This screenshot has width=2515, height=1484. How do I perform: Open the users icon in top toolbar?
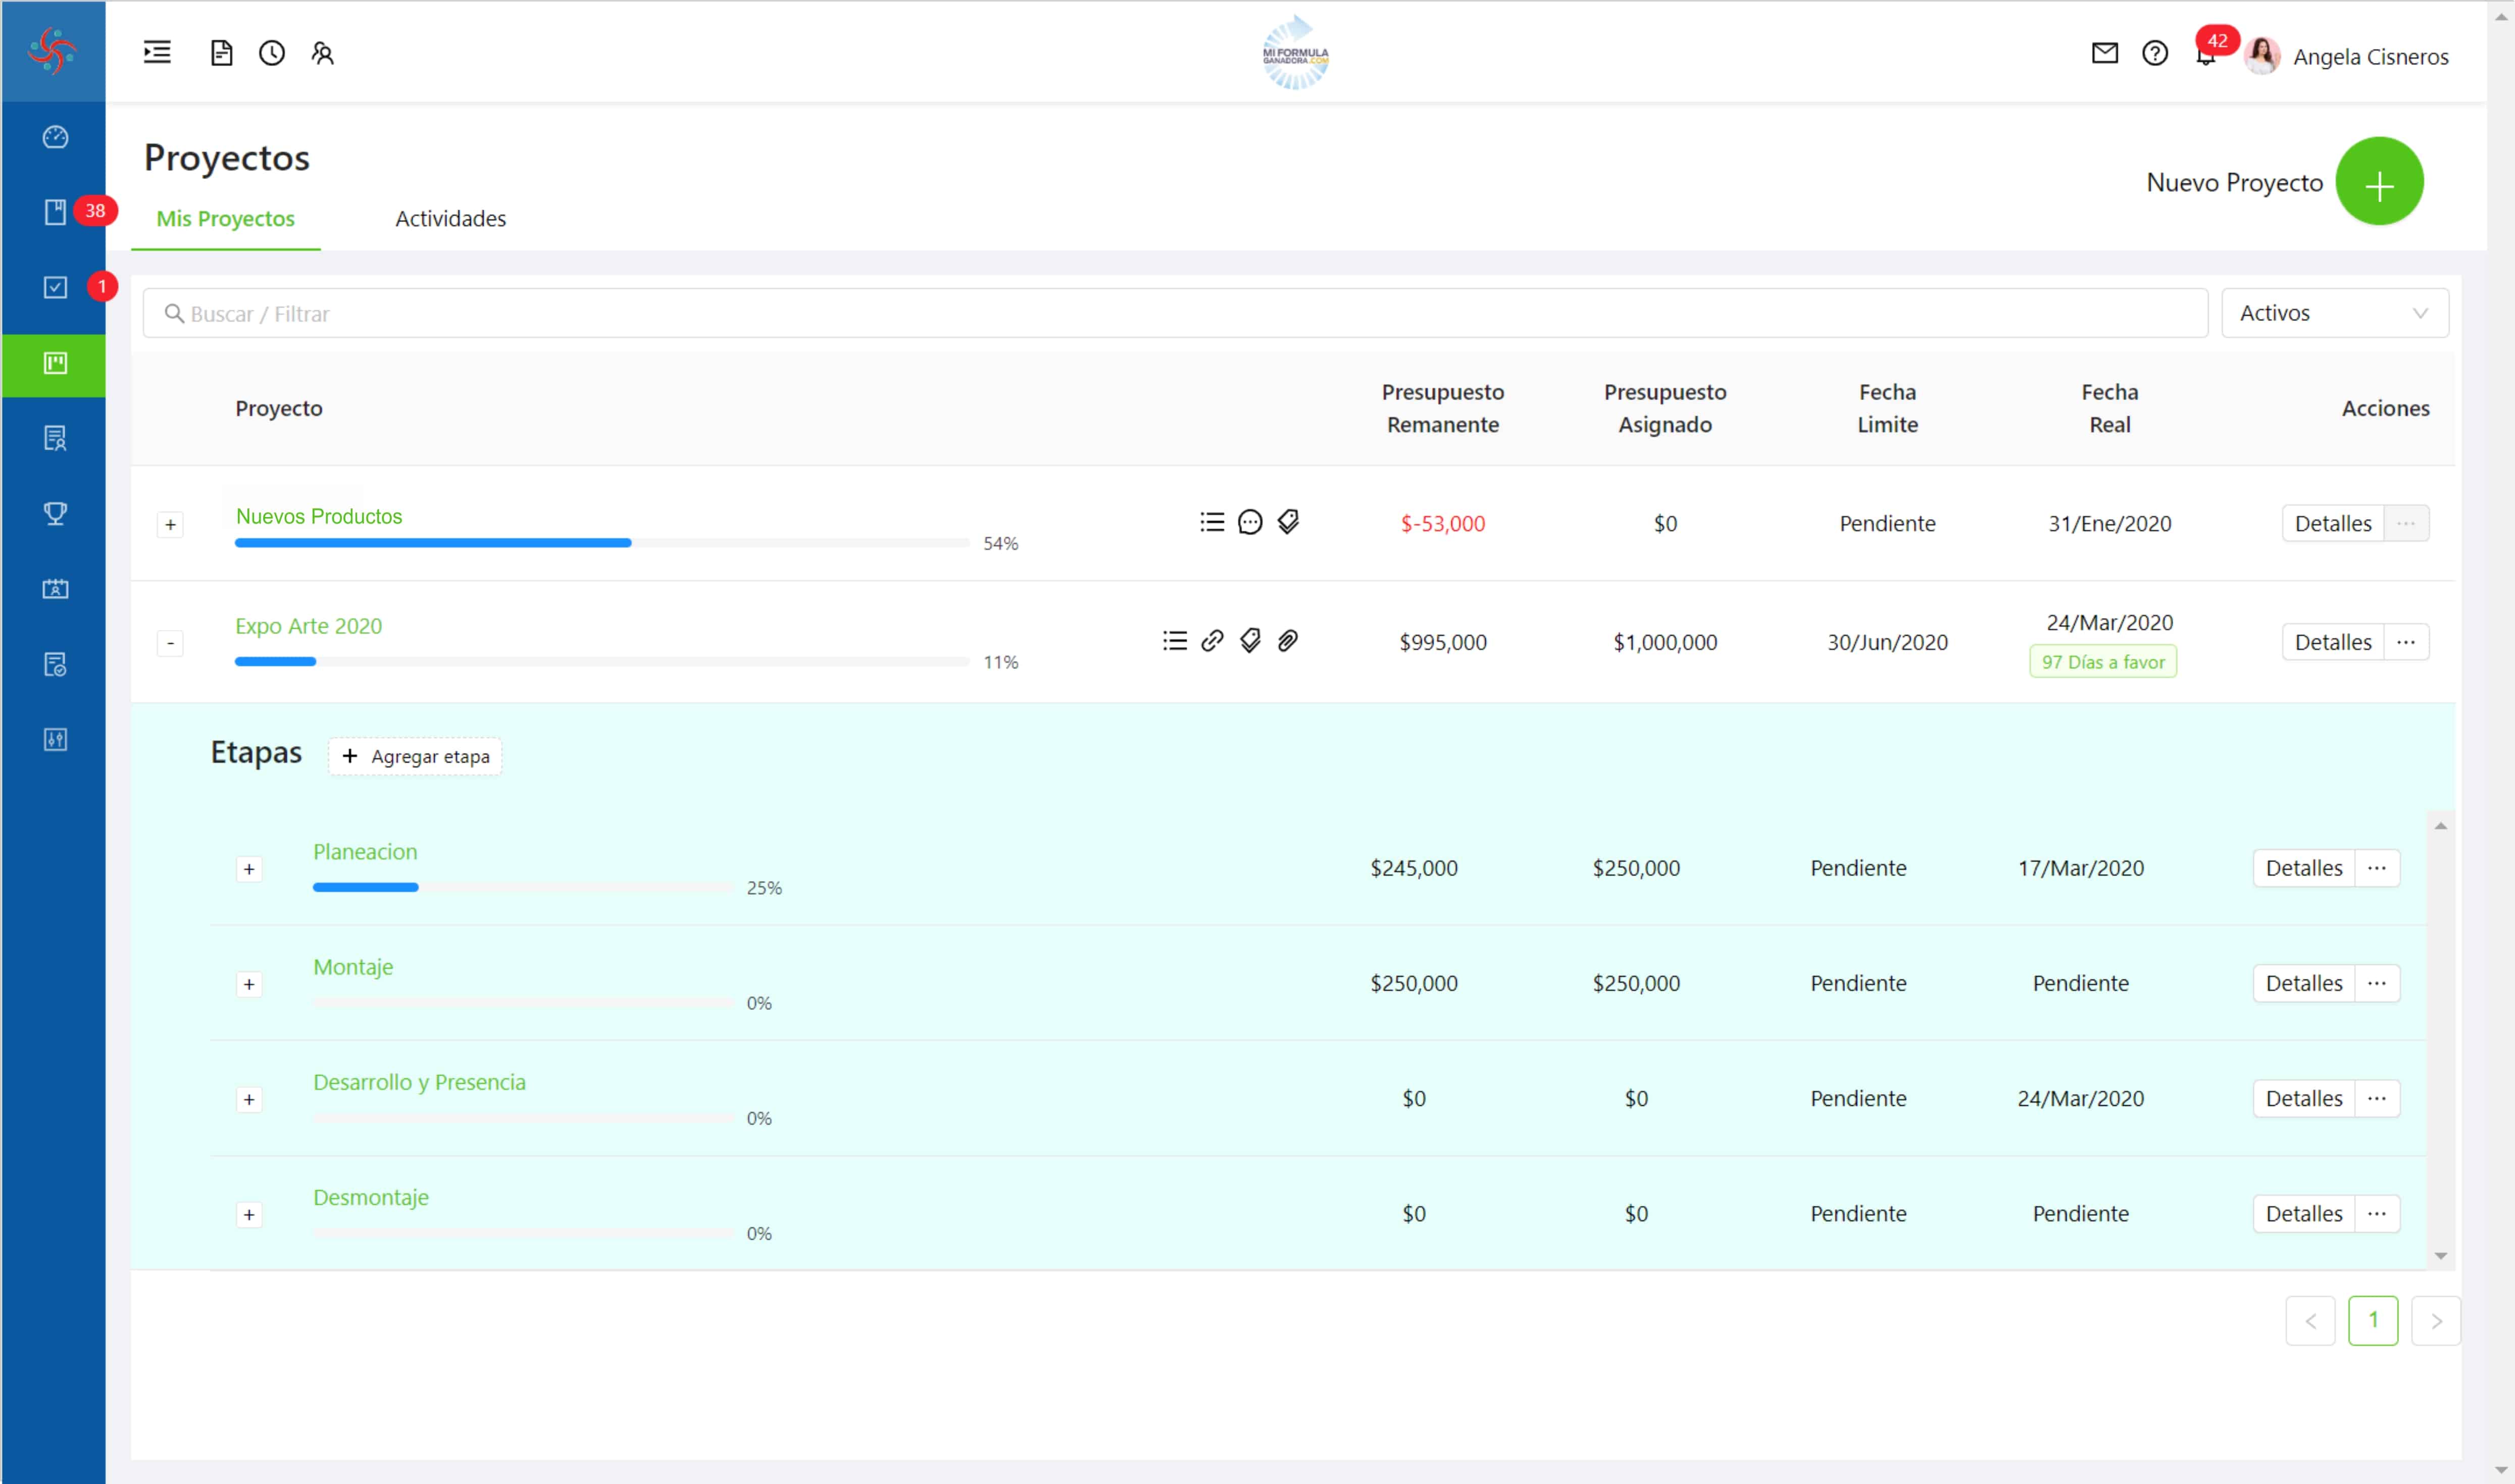322,52
